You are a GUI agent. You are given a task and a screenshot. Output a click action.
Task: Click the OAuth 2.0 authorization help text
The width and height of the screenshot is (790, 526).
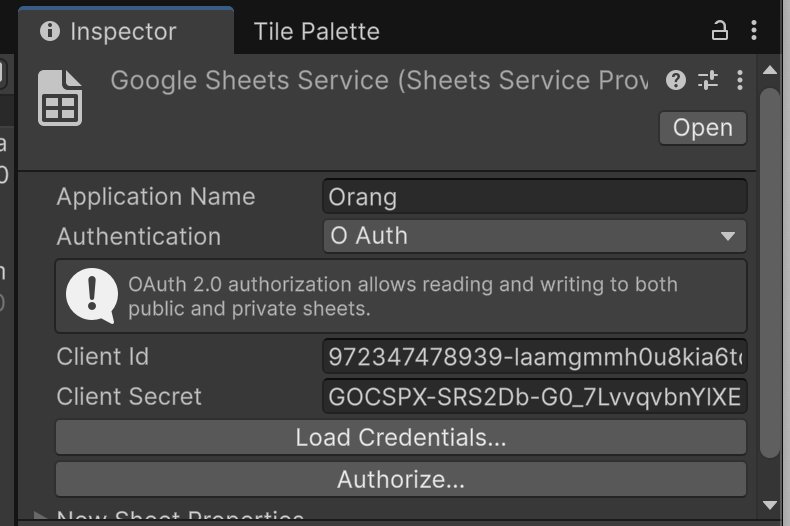[x=403, y=296]
